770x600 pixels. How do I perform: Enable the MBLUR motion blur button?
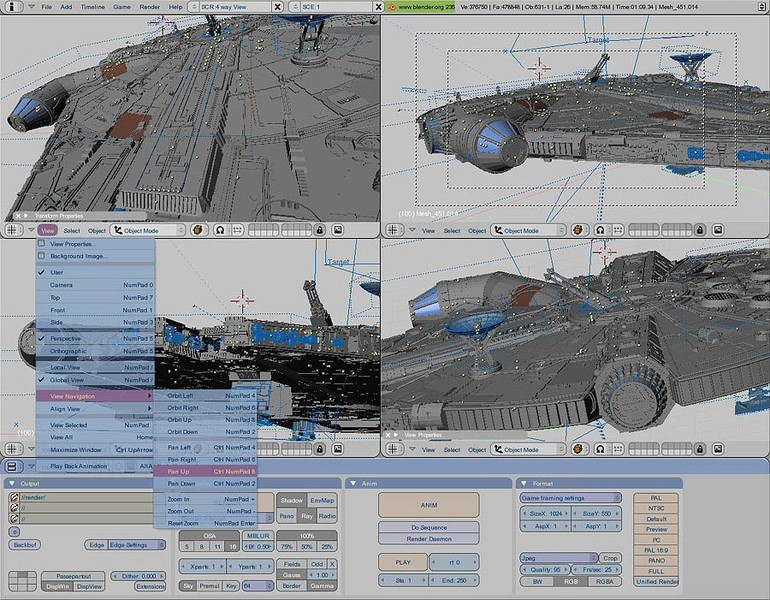coord(258,536)
